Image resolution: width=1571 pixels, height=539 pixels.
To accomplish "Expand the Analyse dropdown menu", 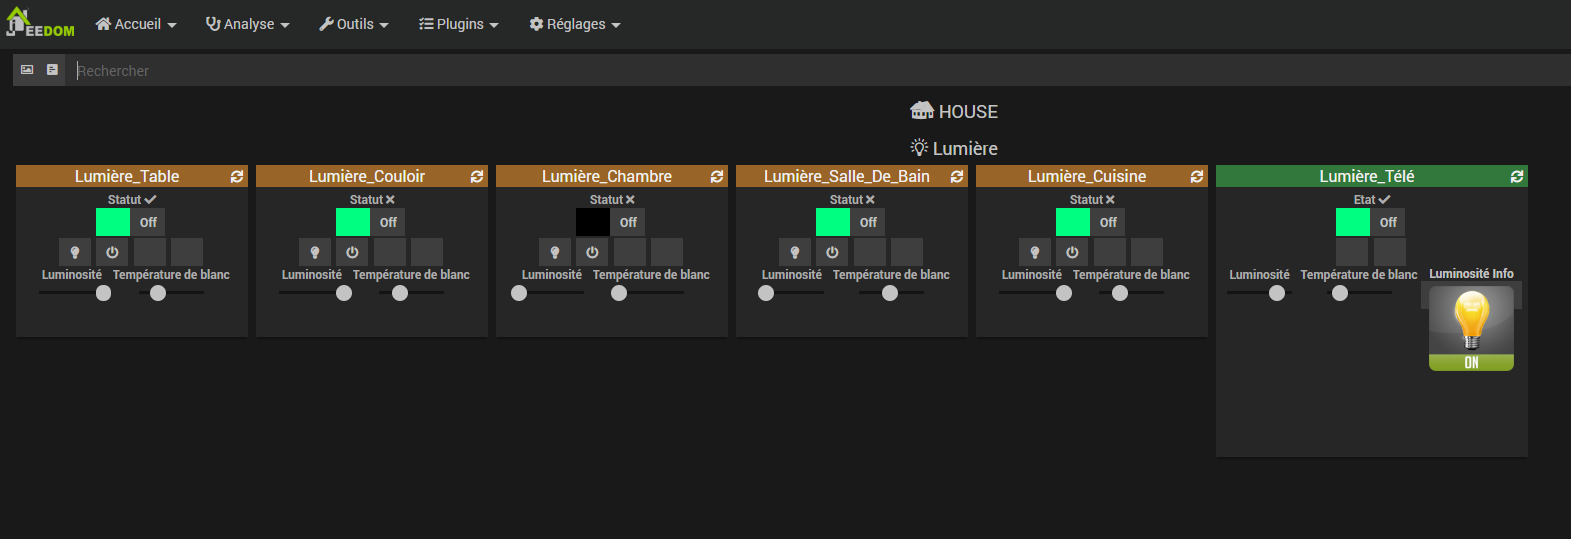I will click(x=247, y=24).
